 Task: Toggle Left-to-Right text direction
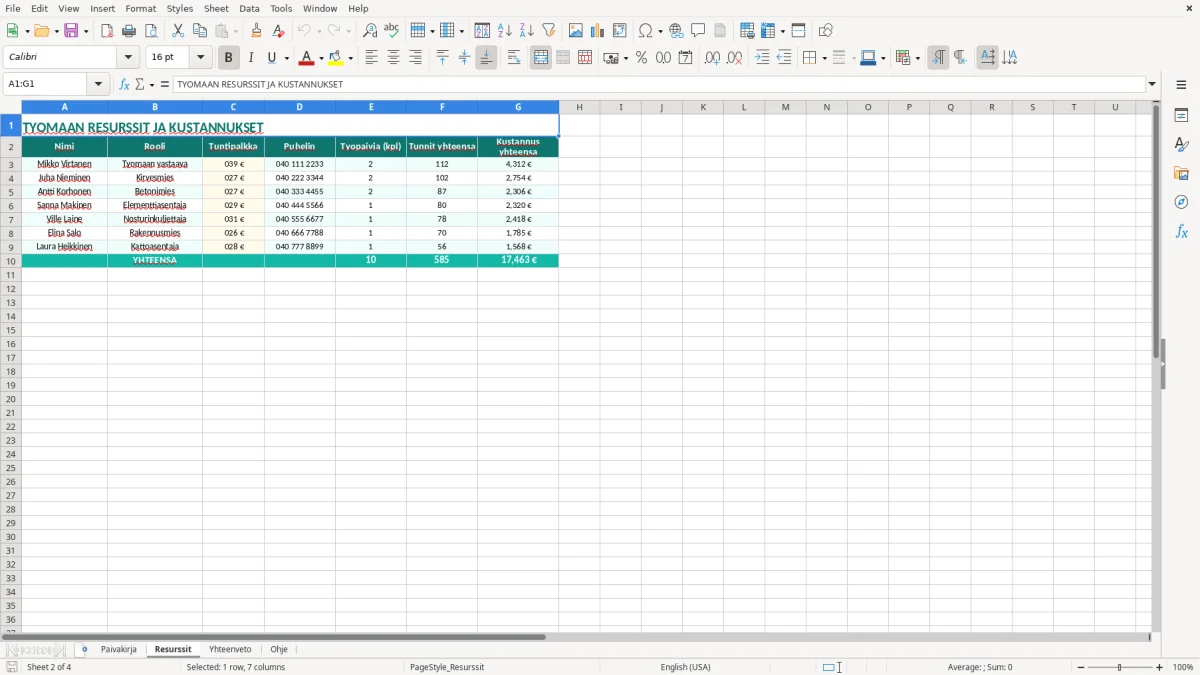(938, 58)
